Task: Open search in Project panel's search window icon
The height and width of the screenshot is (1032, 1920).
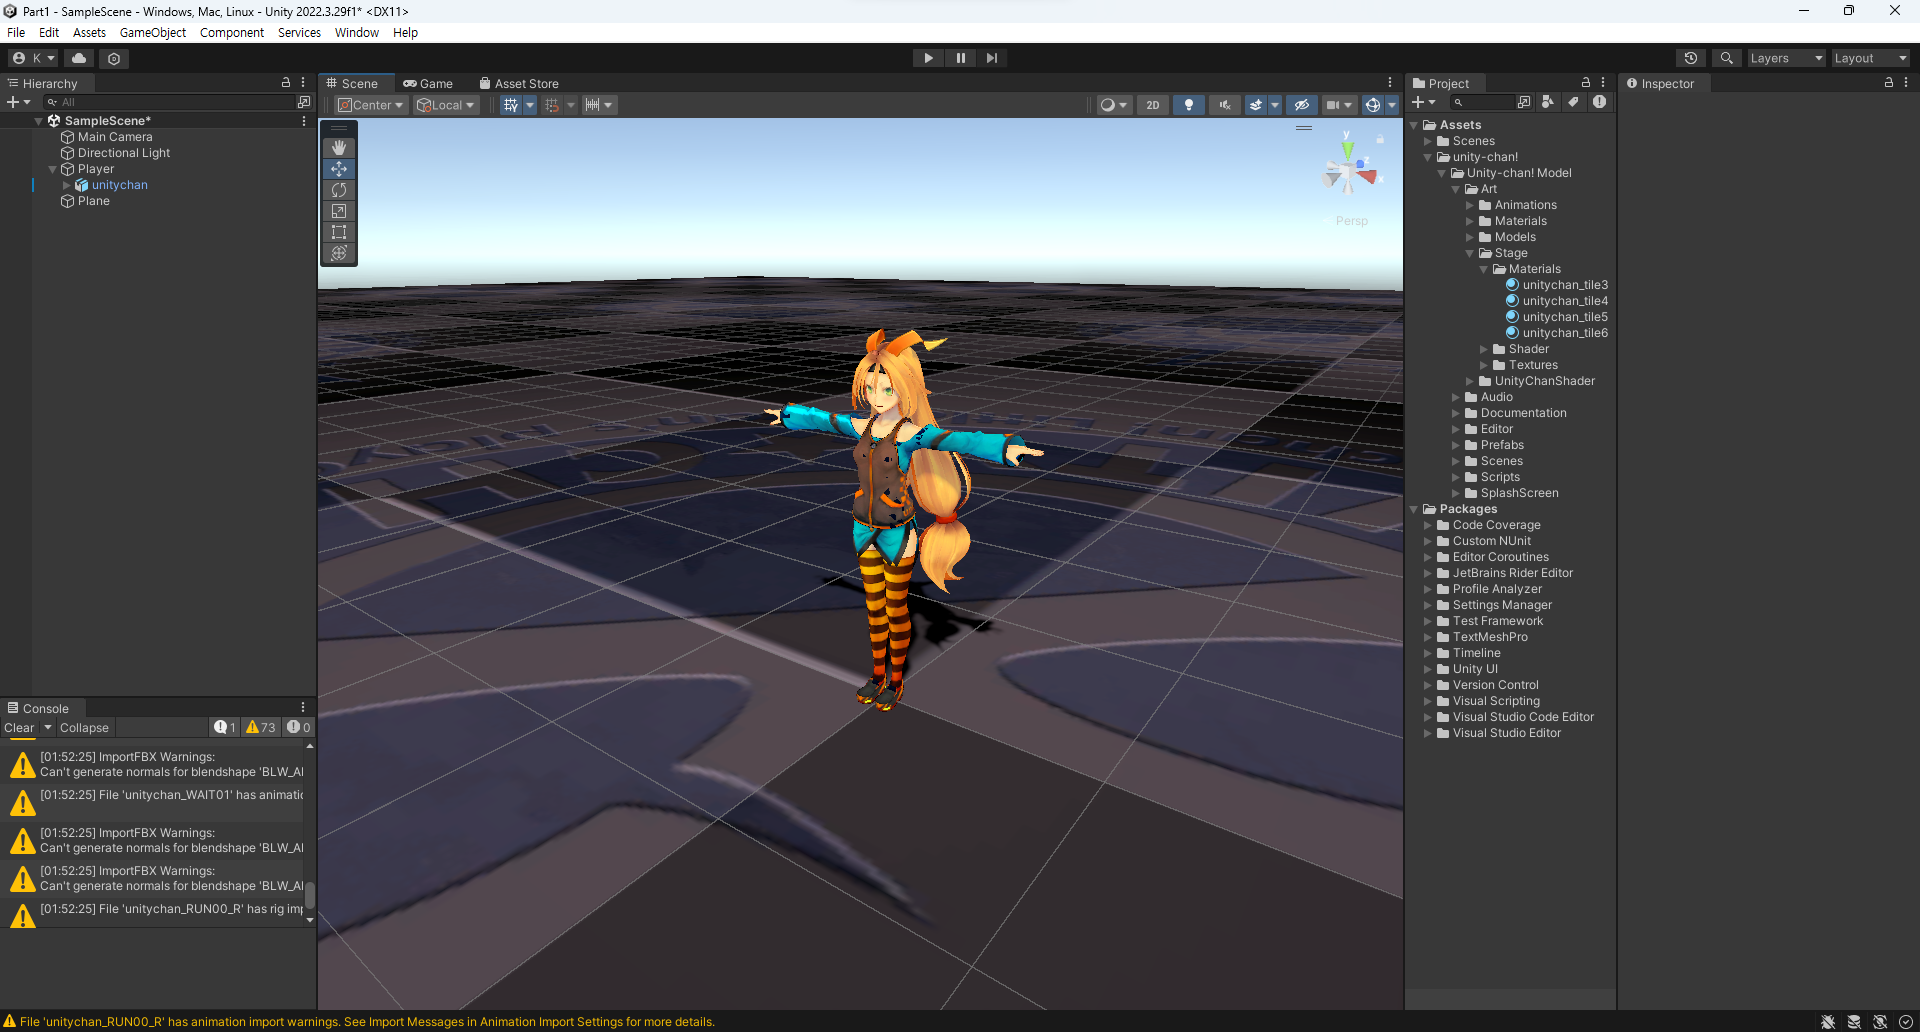Action: (1524, 102)
